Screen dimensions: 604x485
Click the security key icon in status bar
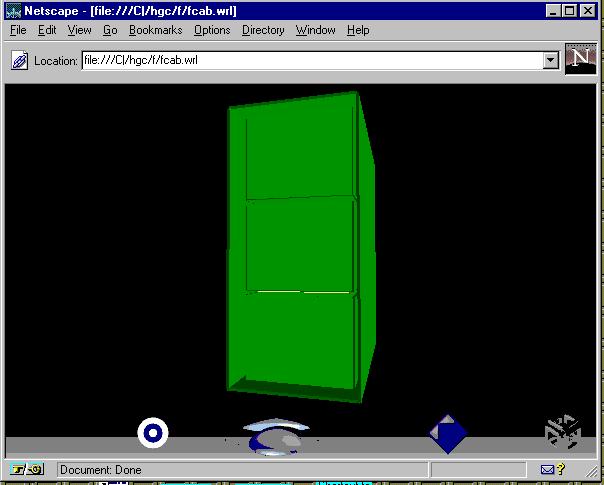(x=27, y=470)
